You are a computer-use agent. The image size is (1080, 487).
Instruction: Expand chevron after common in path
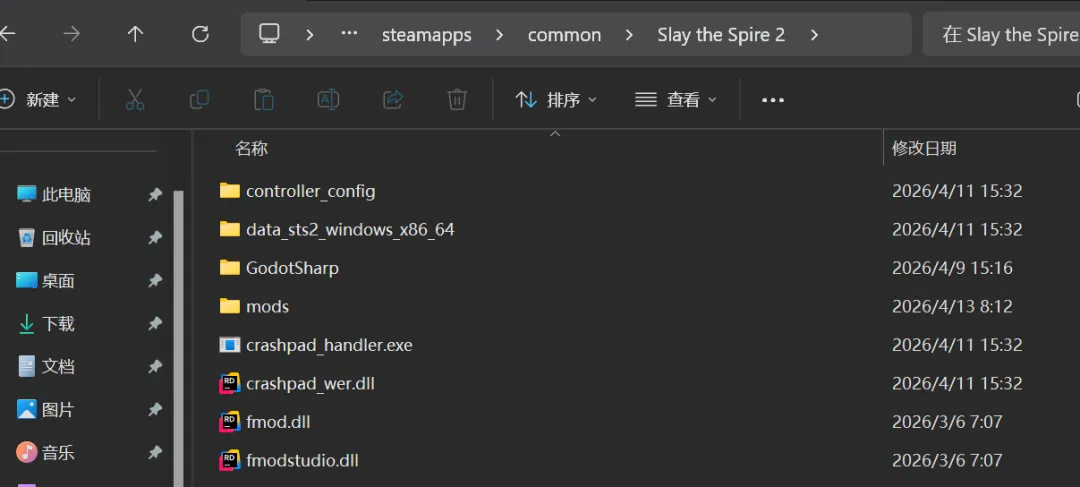click(629, 34)
